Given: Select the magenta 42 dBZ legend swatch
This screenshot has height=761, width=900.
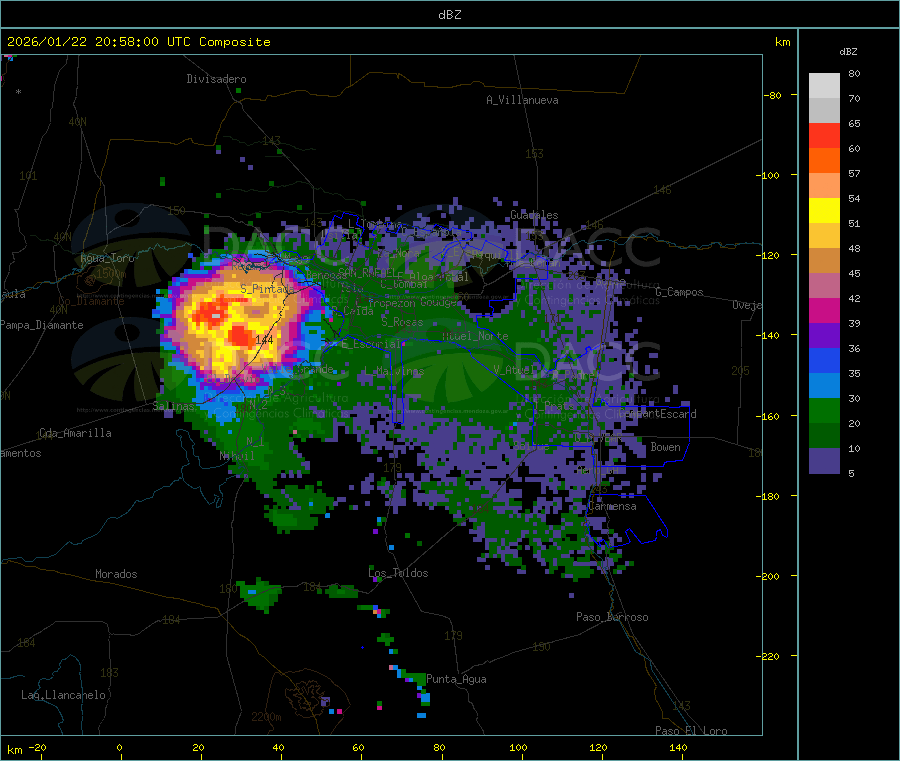Looking at the screenshot, I should pyautogui.click(x=824, y=310).
